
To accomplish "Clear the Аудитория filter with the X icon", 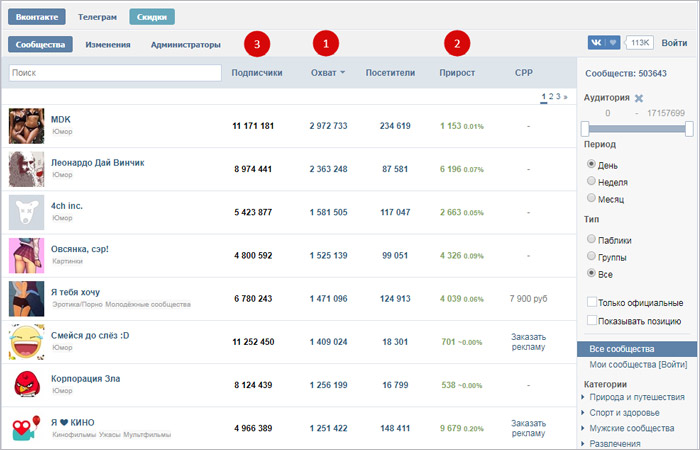I will pyautogui.click(x=639, y=98).
